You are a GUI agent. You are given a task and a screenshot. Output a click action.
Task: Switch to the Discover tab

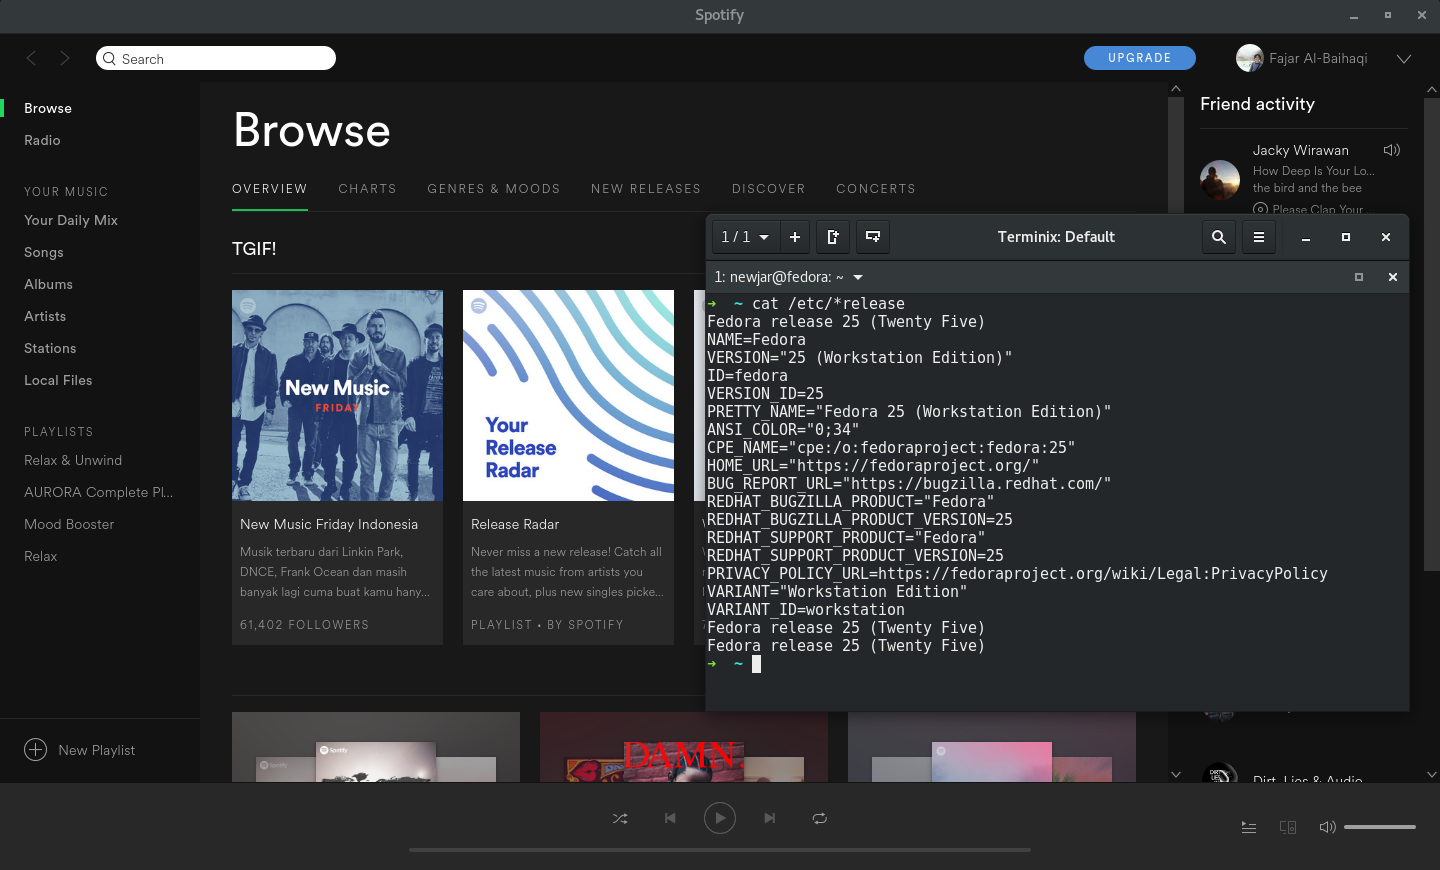click(x=768, y=189)
